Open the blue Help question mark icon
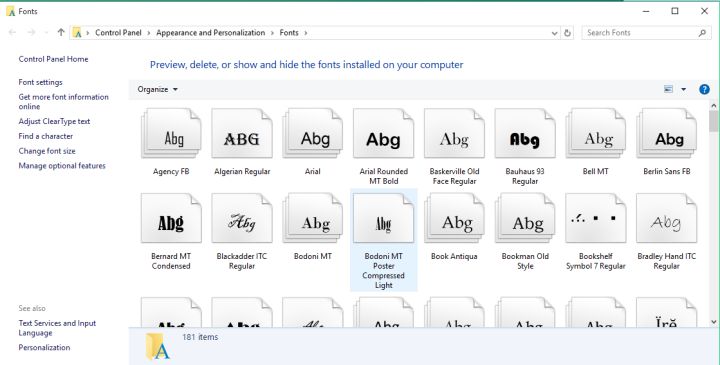720x365 pixels. (x=704, y=89)
